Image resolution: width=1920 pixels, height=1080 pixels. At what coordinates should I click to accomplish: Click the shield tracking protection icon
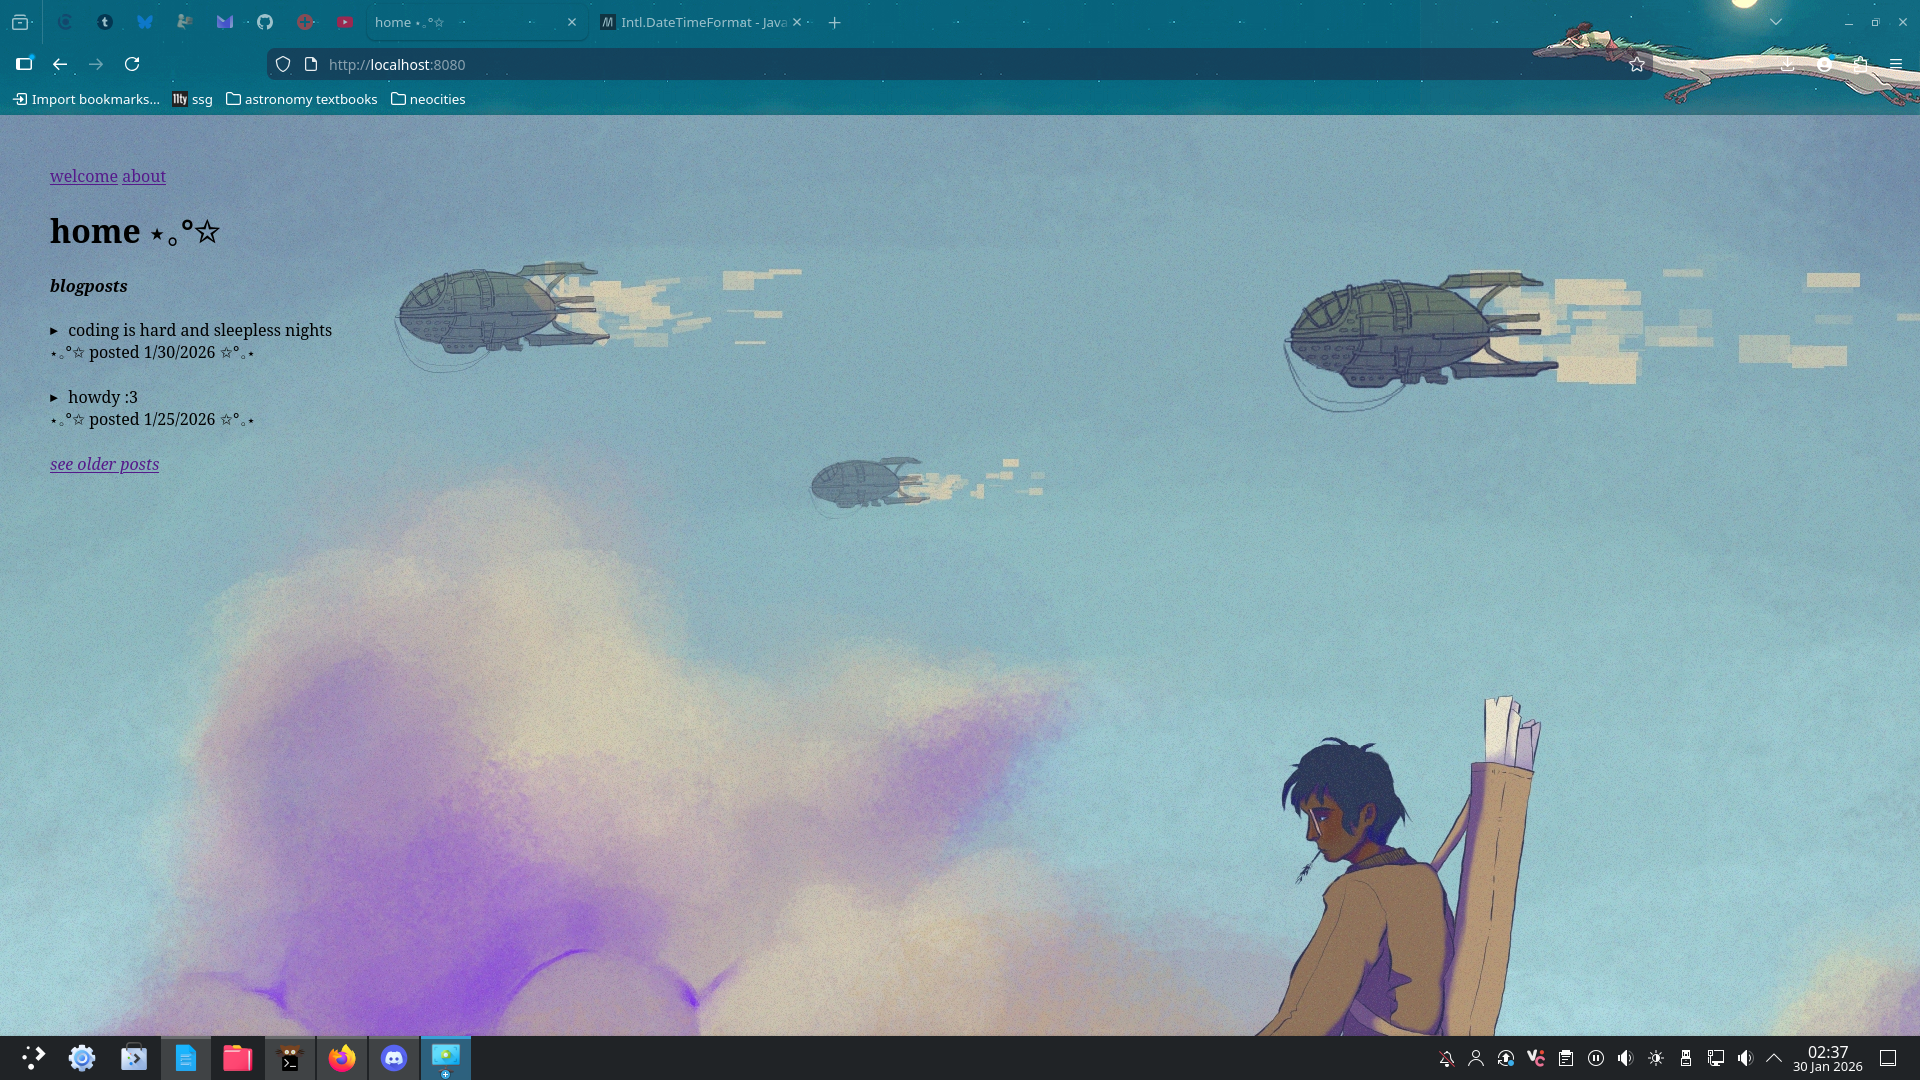pyautogui.click(x=283, y=64)
